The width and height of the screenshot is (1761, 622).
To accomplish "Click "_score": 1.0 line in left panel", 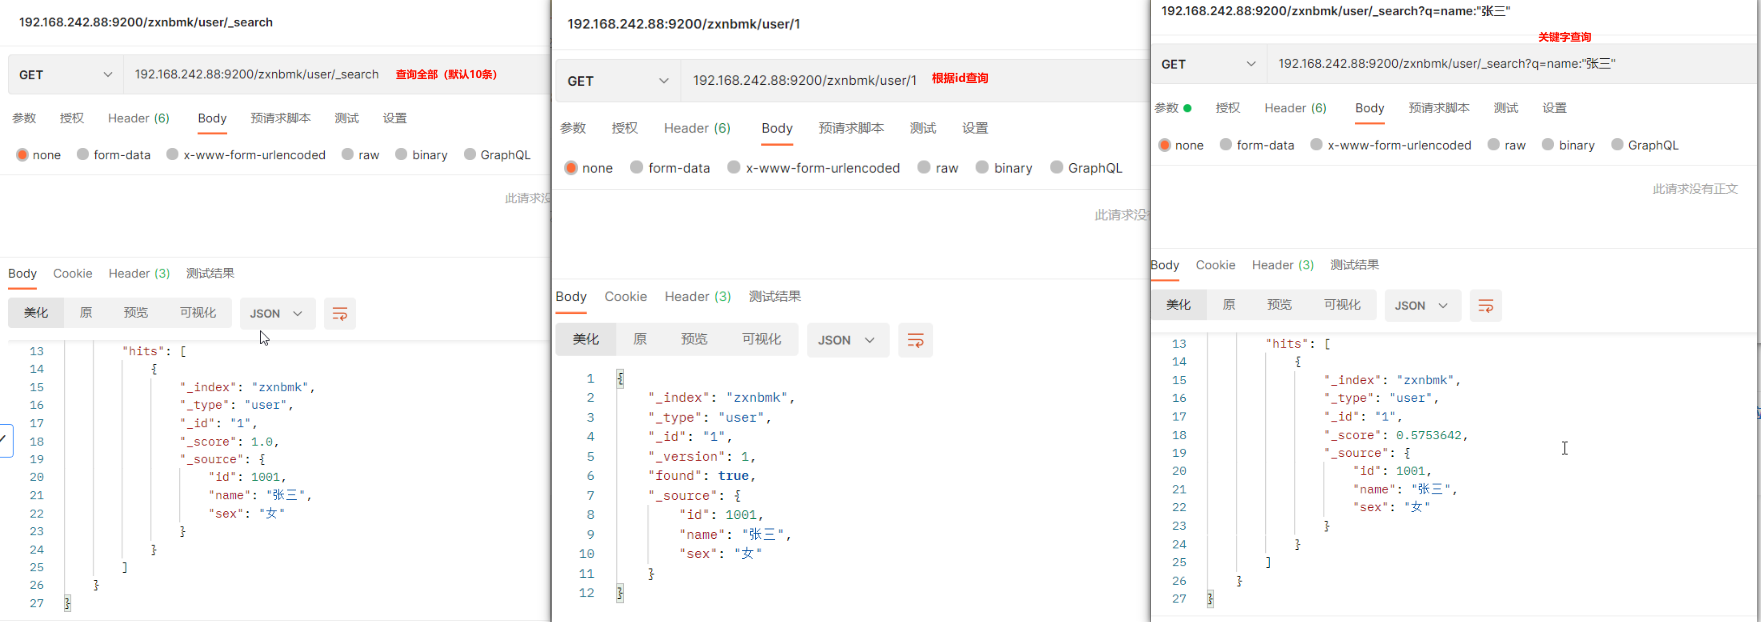I will click(229, 442).
